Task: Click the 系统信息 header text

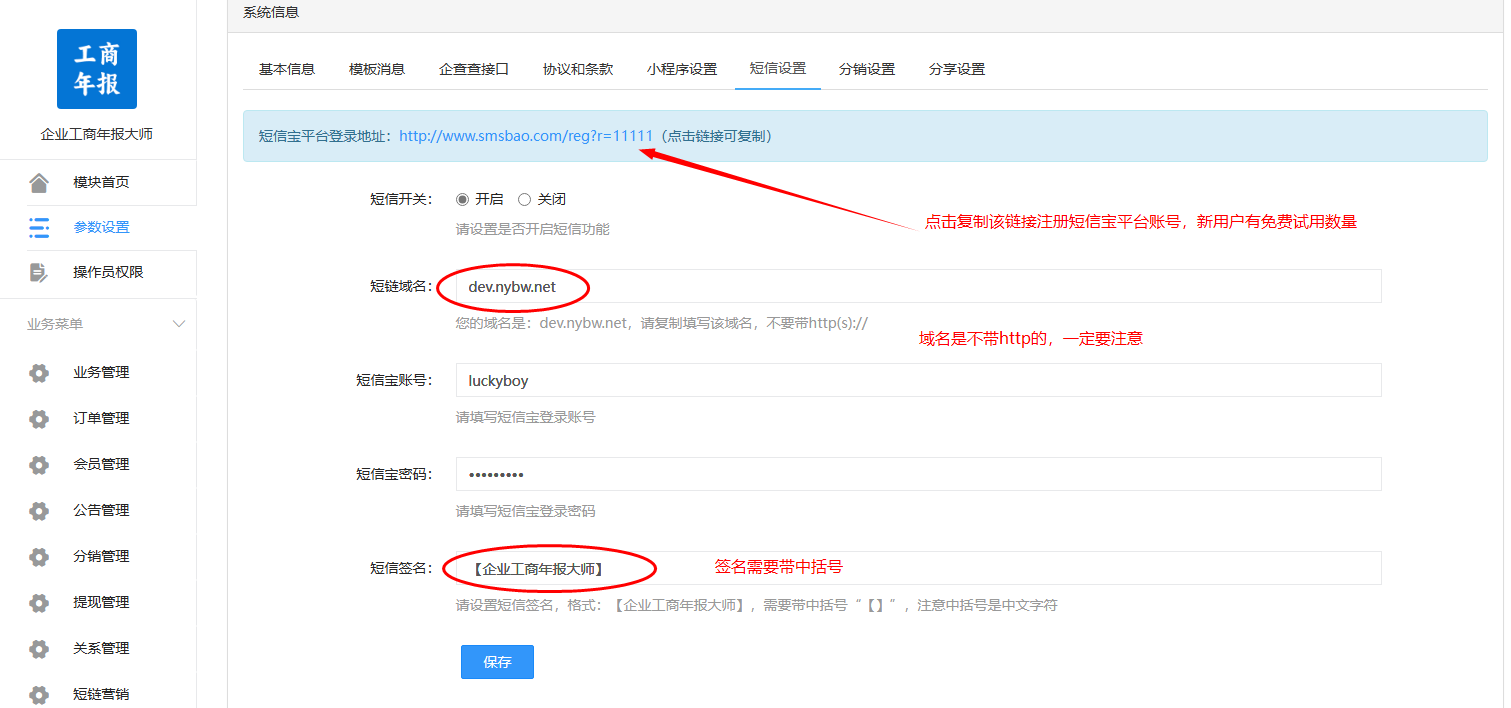Action: tap(271, 12)
